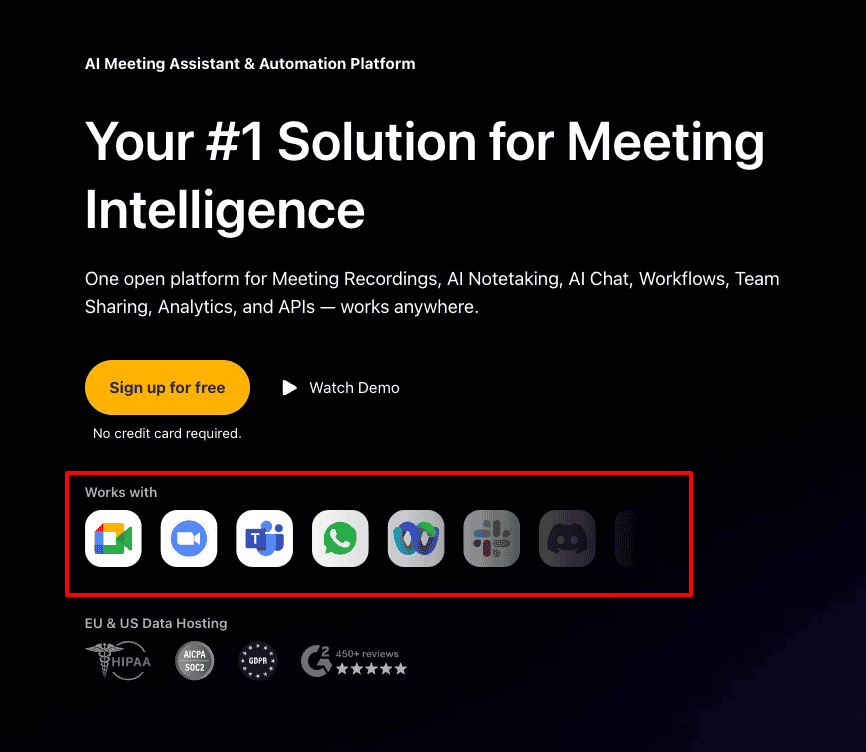Click the HIPAA compliance badge

click(119, 660)
